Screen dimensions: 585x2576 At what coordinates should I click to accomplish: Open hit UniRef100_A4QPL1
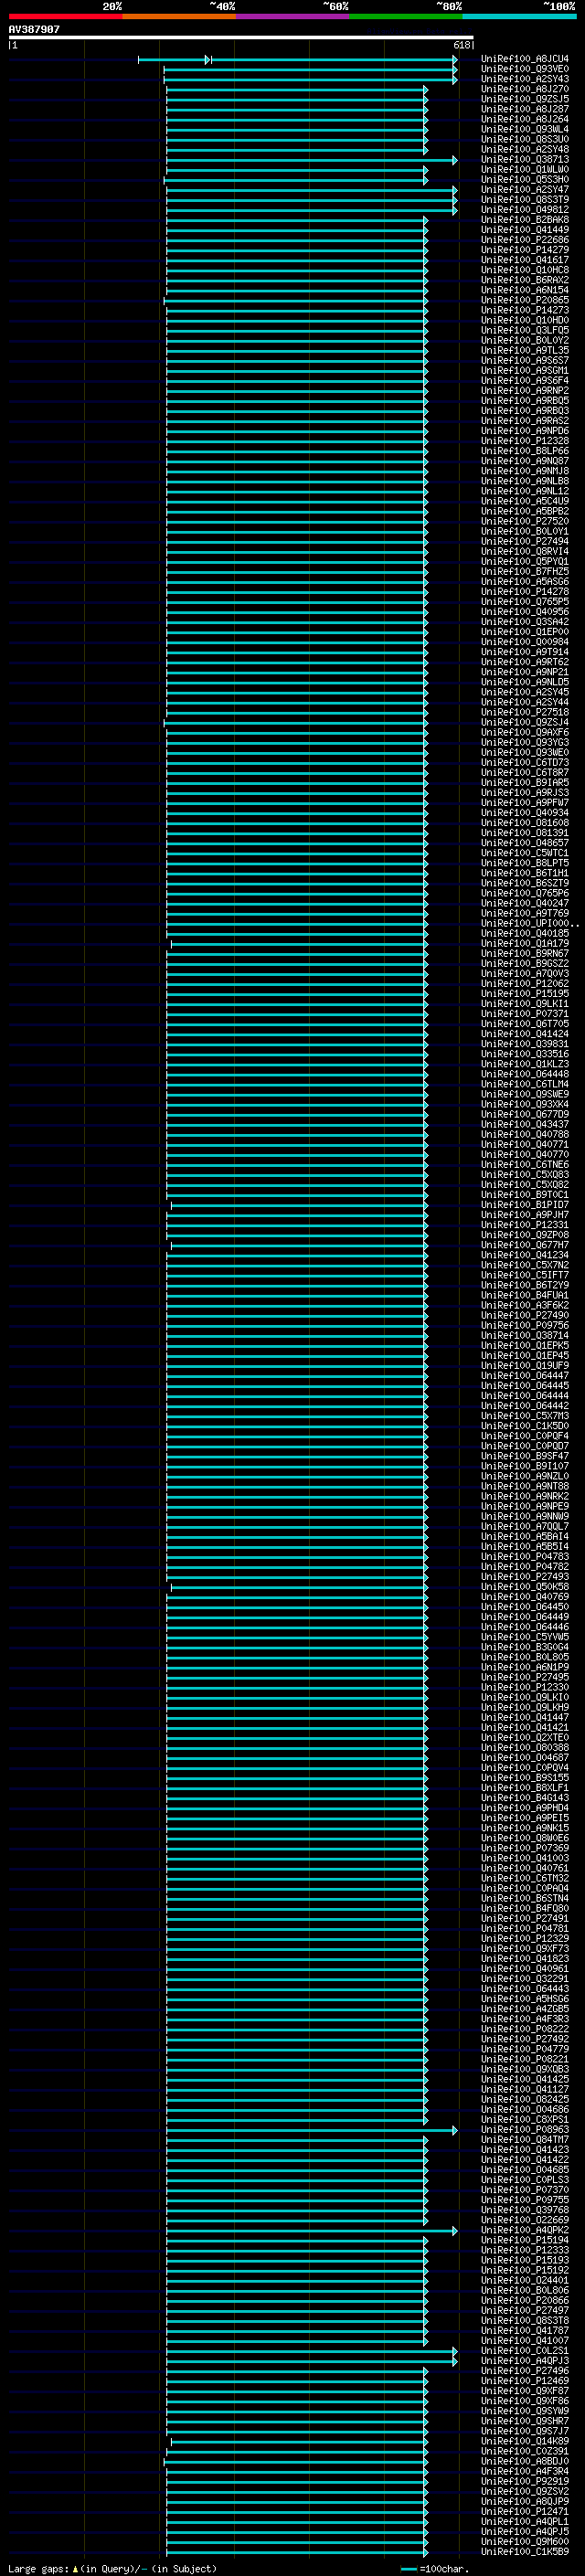click(525, 2521)
